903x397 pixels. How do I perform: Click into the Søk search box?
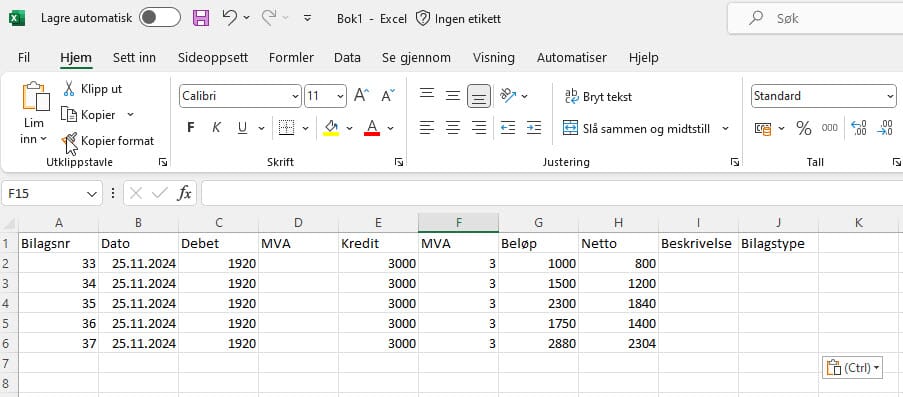click(815, 18)
